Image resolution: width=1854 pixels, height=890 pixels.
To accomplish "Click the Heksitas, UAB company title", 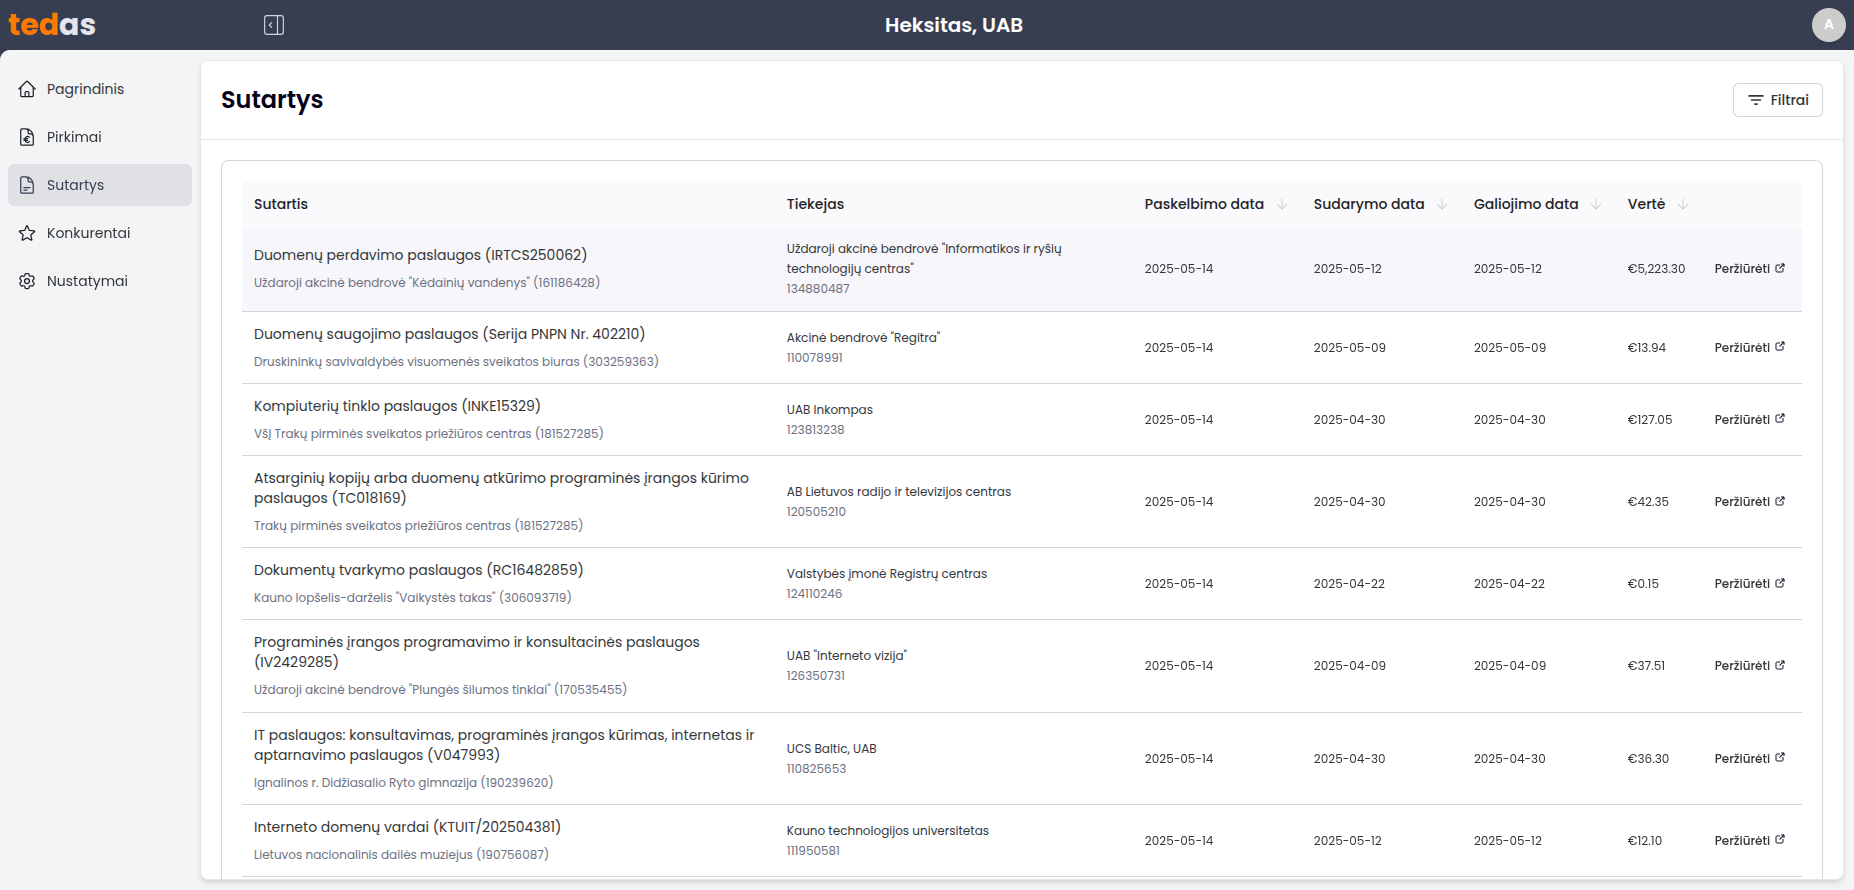I will pyautogui.click(x=954, y=25).
